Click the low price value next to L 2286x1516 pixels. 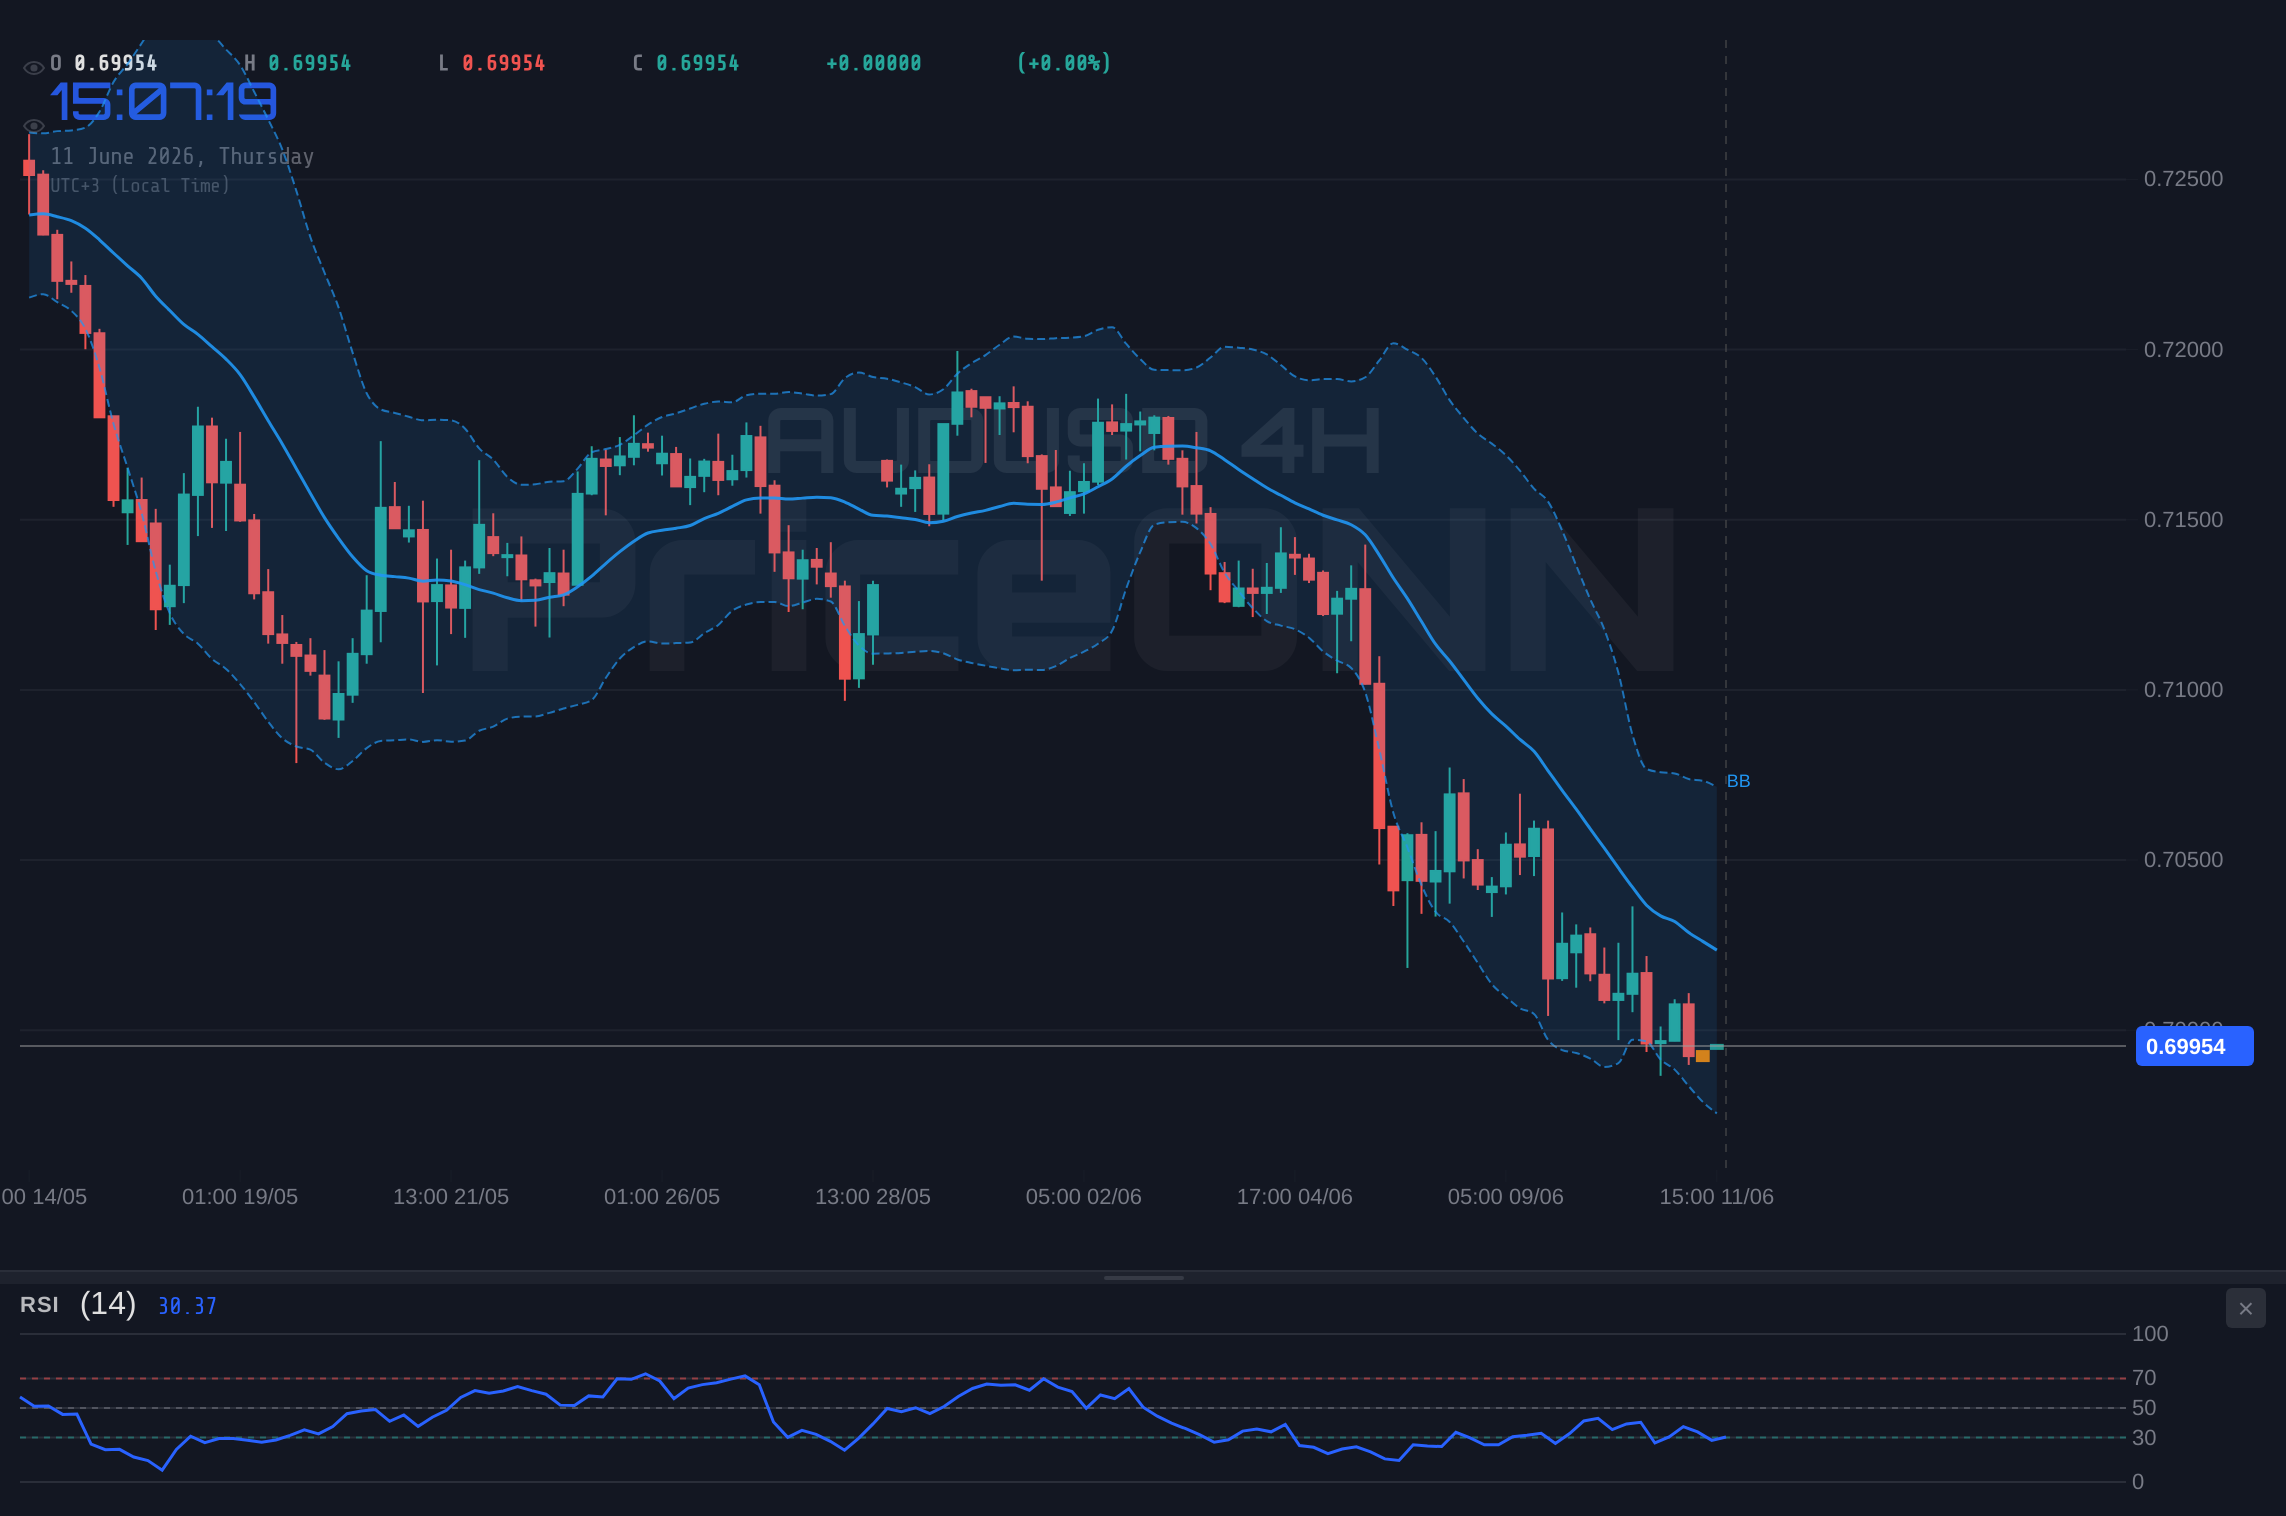(x=504, y=63)
